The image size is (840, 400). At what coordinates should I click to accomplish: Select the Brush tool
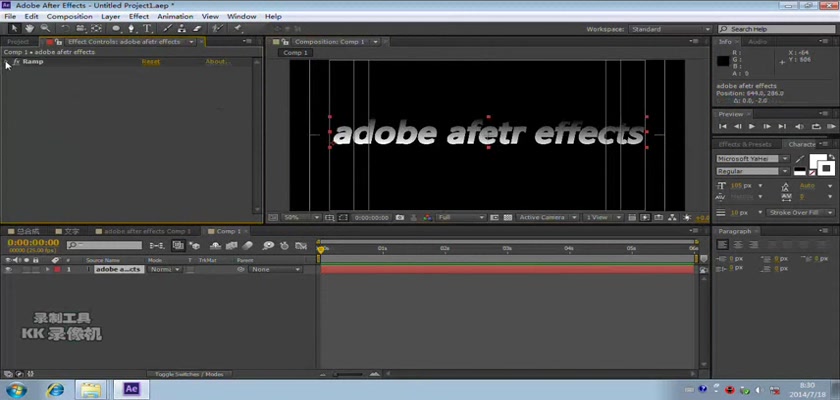[x=167, y=29]
